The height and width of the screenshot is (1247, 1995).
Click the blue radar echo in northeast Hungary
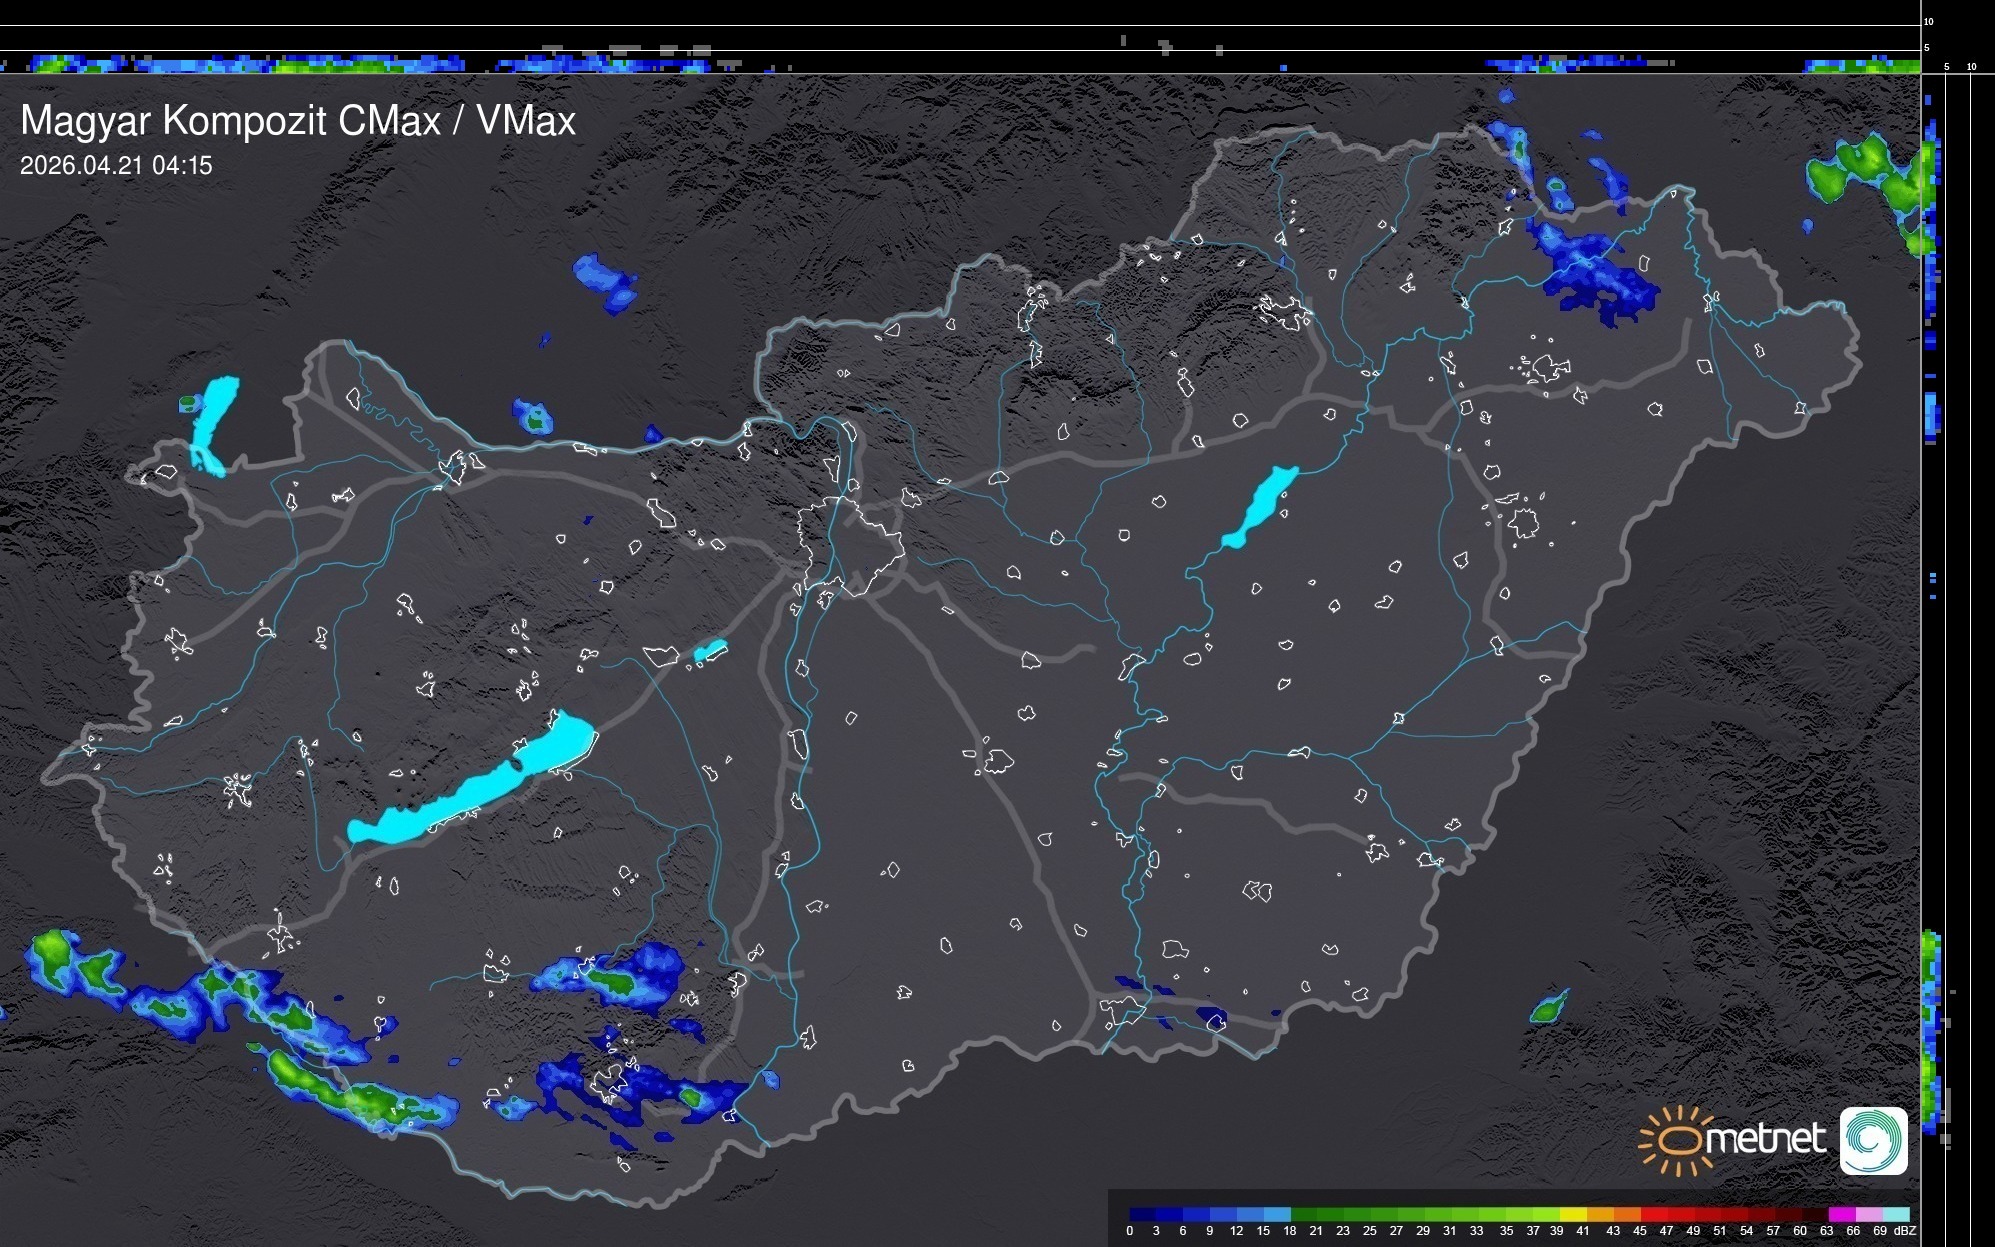(x=1595, y=272)
